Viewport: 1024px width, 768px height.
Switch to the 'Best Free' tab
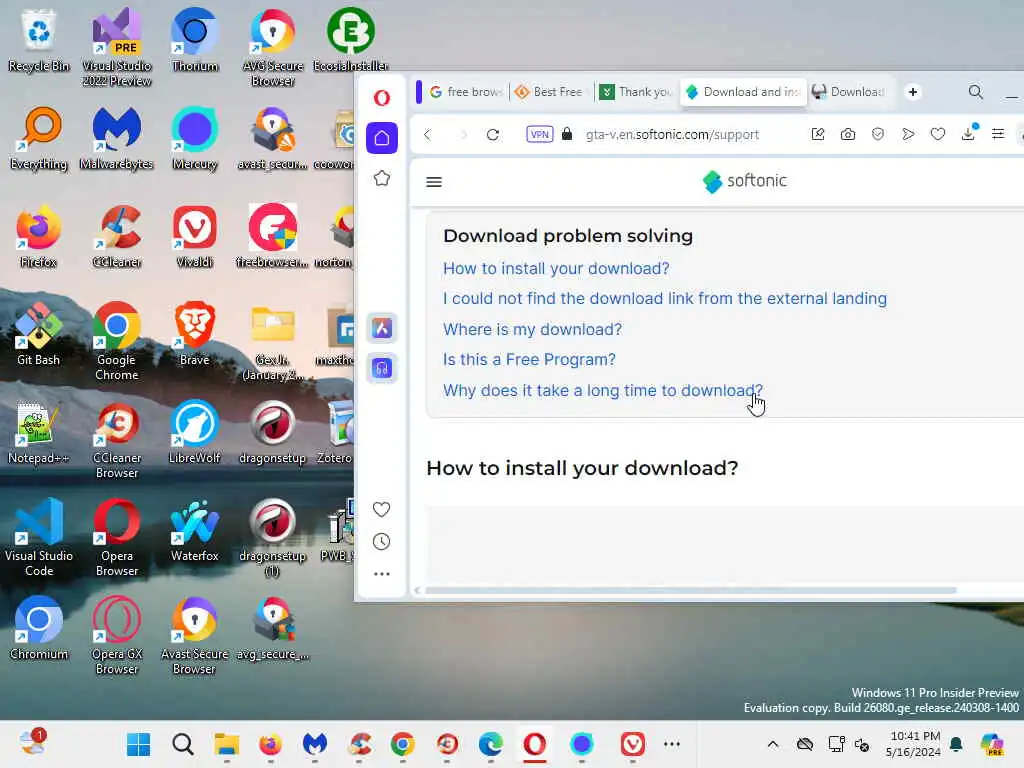[550, 92]
